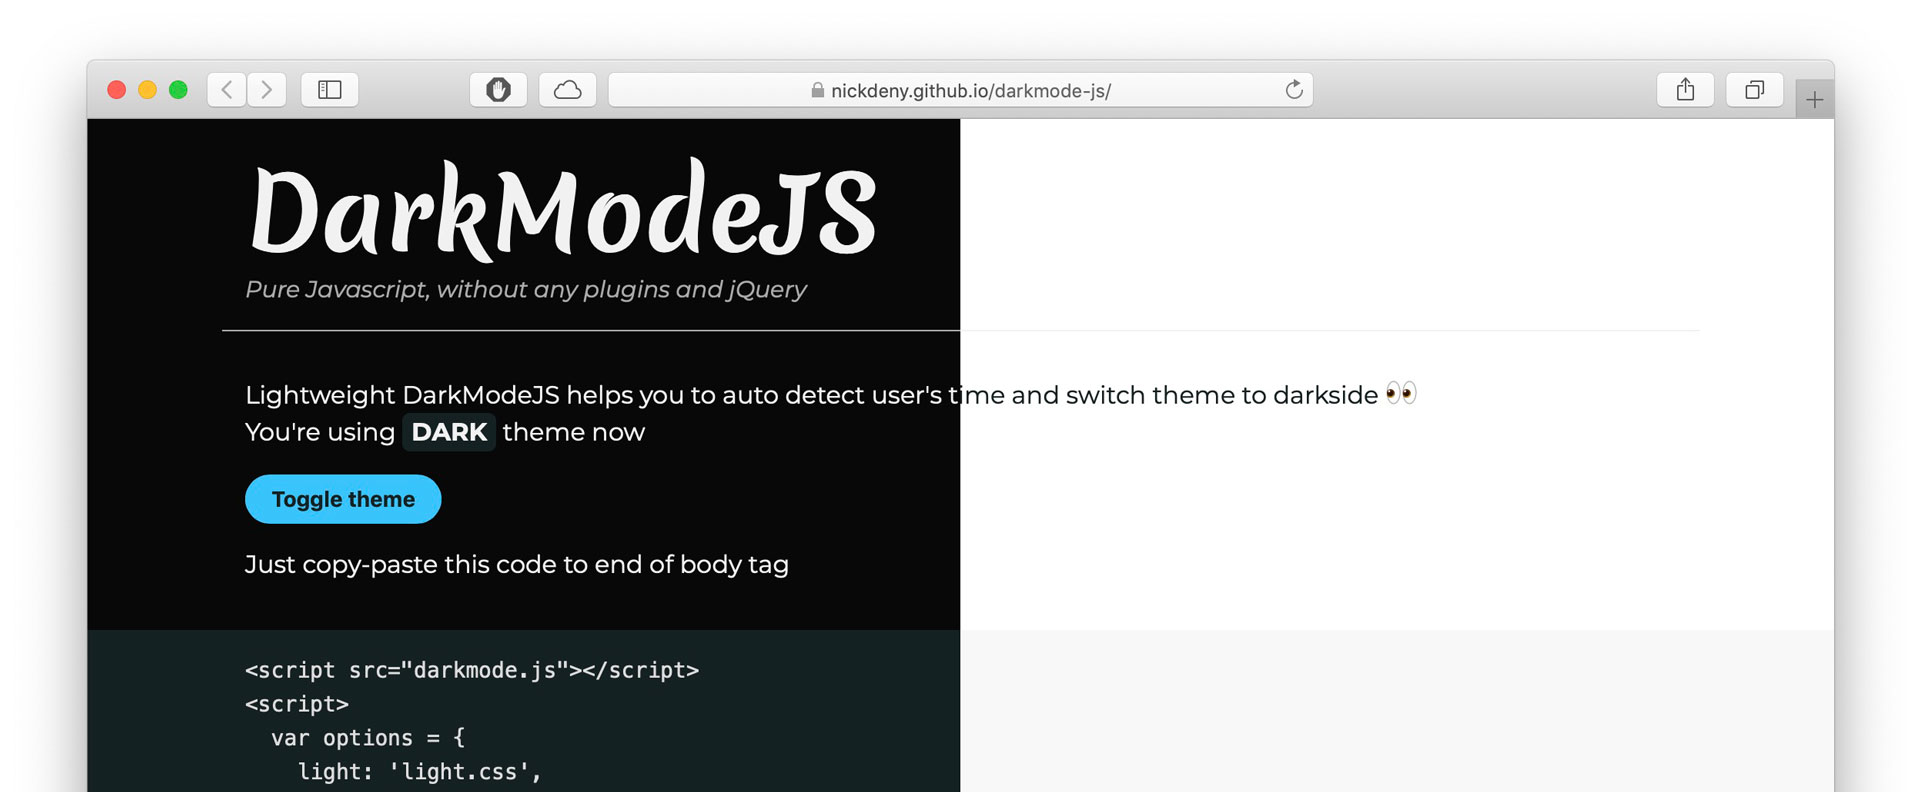Focus the nickdeny.github.io address bar

pyautogui.click(x=961, y=90)
